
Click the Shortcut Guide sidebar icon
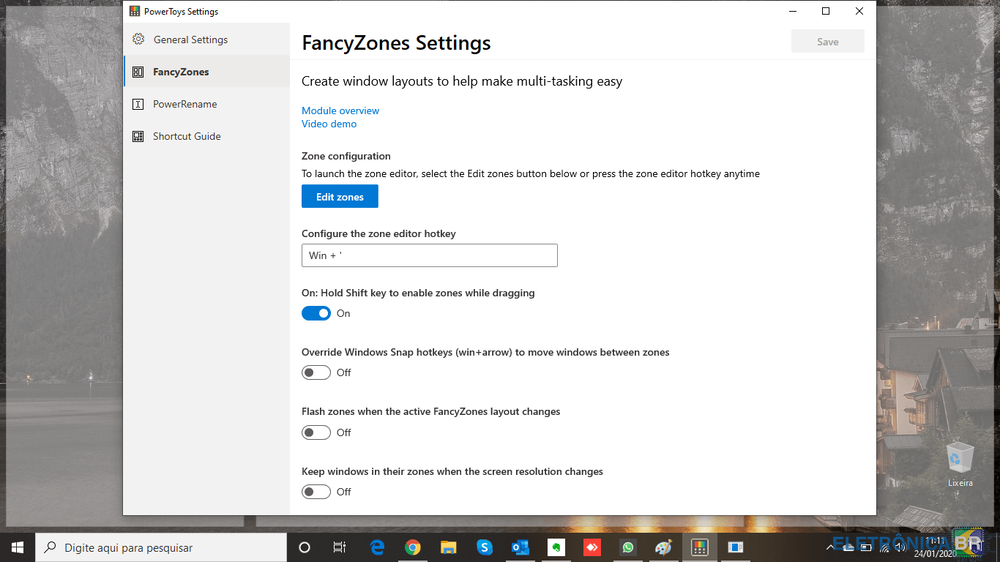pyautogui.click(x=138, y=136)
